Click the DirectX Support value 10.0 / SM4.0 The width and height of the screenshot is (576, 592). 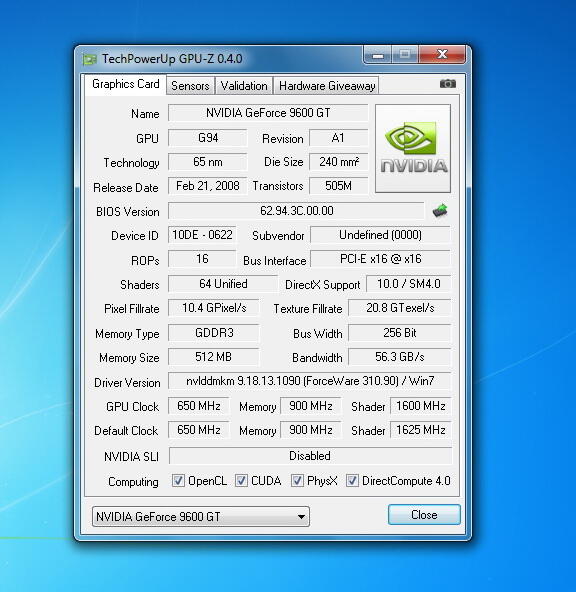tap(408, 284)
